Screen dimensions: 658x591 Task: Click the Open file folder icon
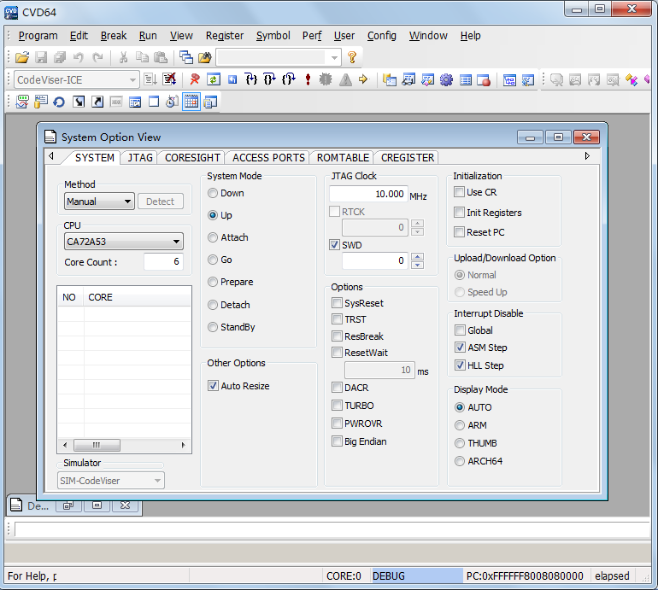click(21, 58)
